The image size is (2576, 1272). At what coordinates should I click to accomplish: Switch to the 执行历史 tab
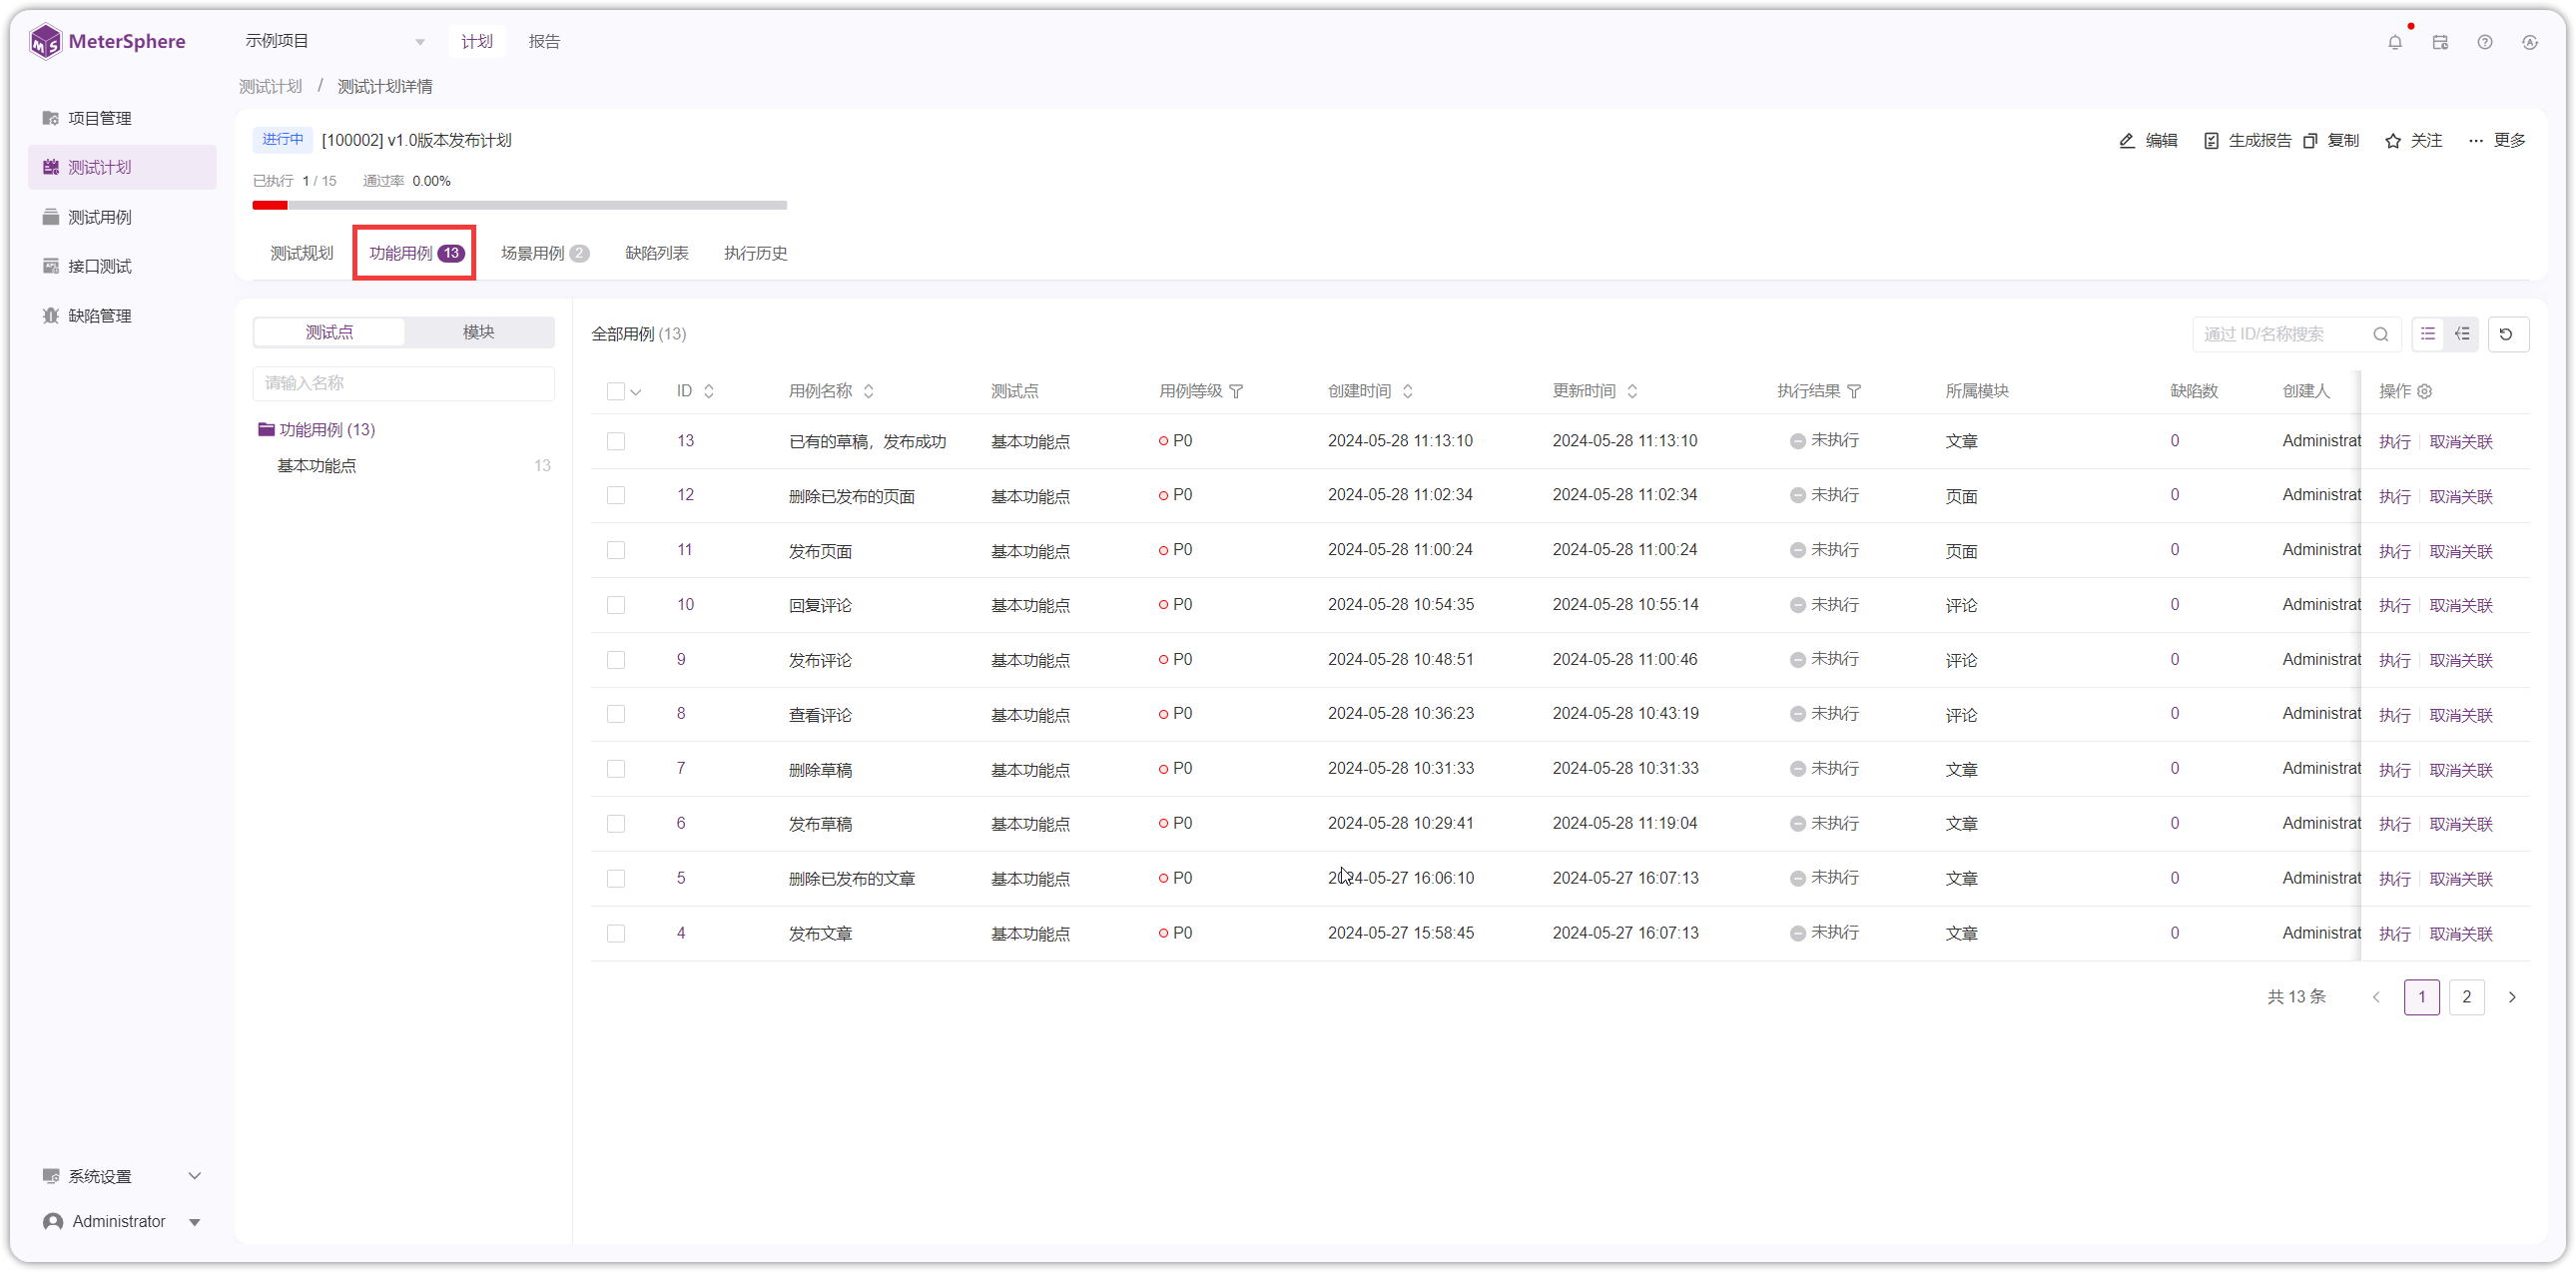point(756,254)
